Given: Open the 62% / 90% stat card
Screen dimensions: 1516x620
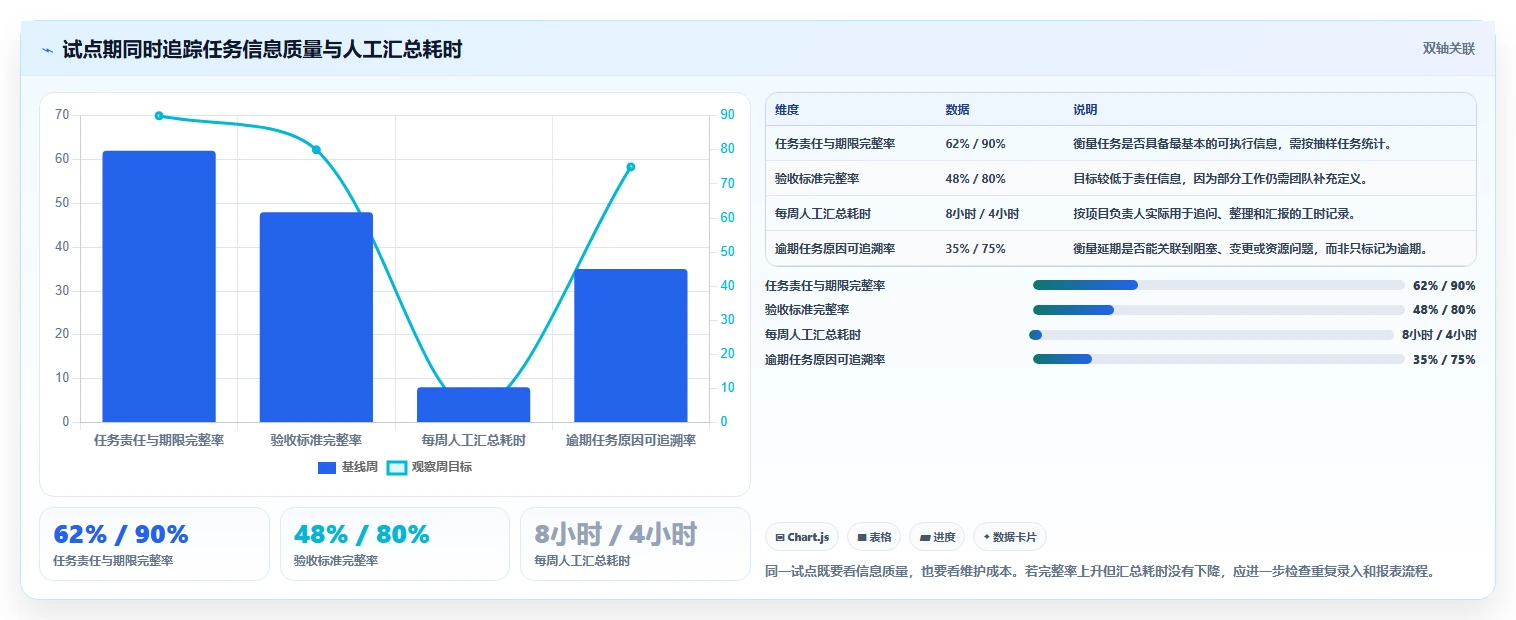Looking at the screenshot, I should [154, 544].
